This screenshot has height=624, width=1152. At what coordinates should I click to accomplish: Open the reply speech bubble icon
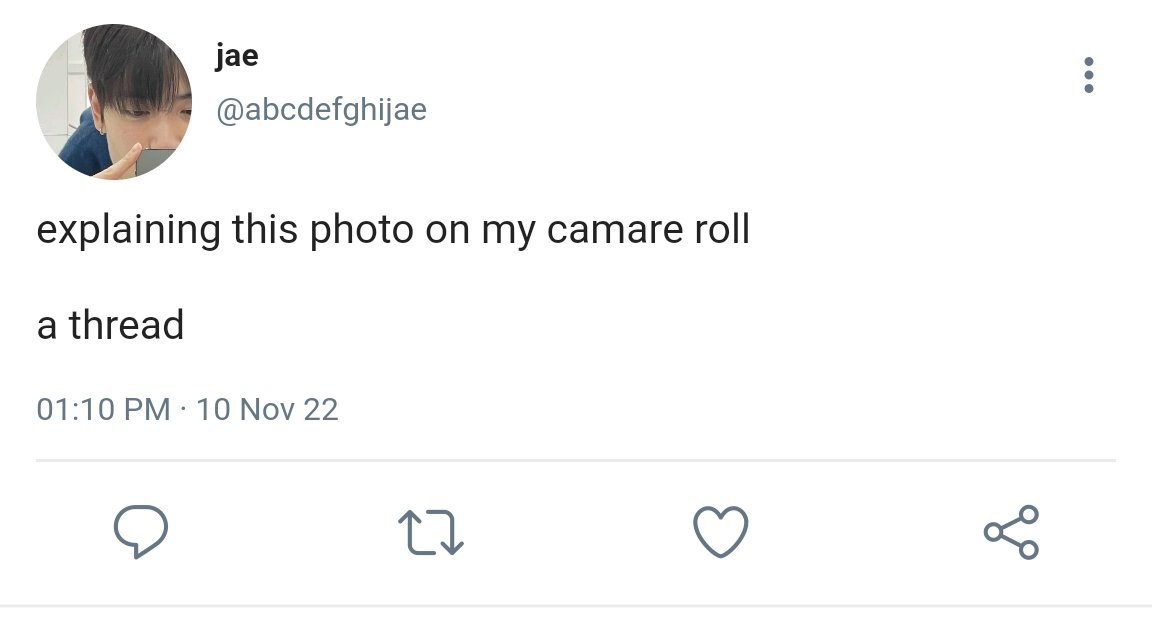click(141, 531)
